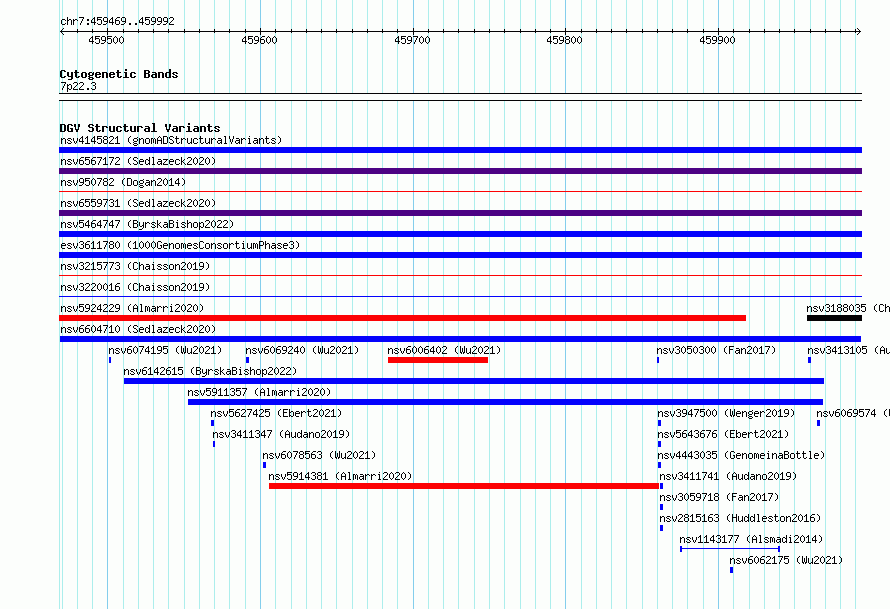Click the 459600 ruler position label
890x609 pixels.
[x=259, y=40]
